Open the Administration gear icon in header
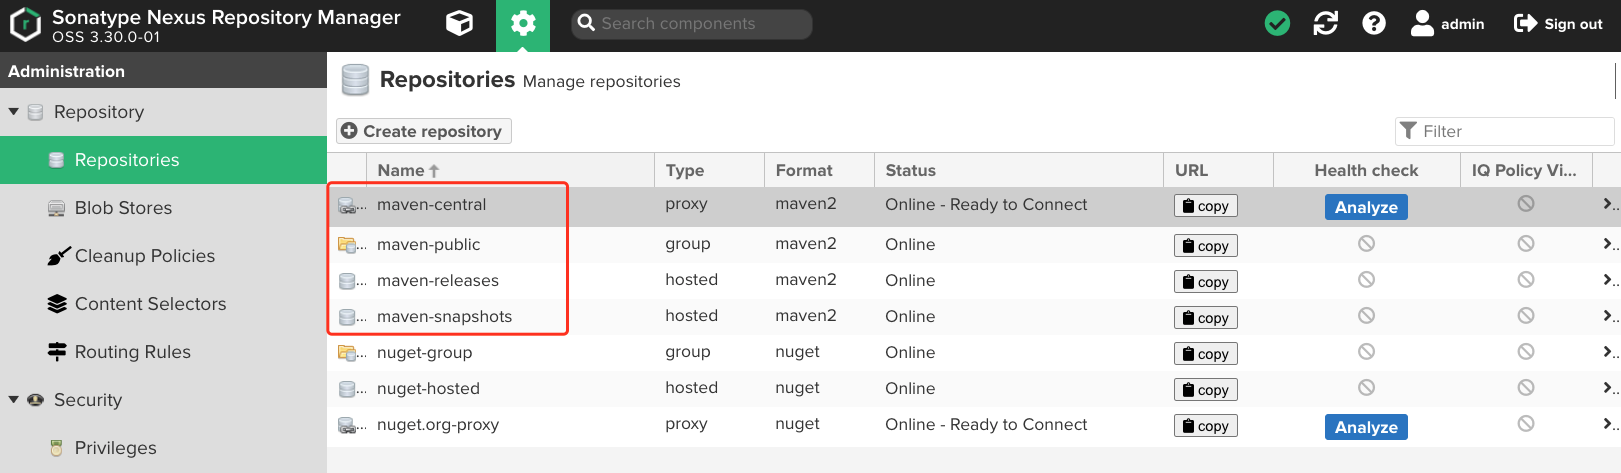 click(523, 24)
